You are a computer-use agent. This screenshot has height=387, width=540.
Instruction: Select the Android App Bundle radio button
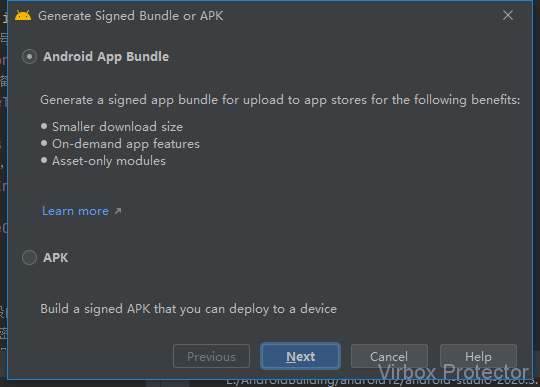pyautogui.click(x=29, y=56)
